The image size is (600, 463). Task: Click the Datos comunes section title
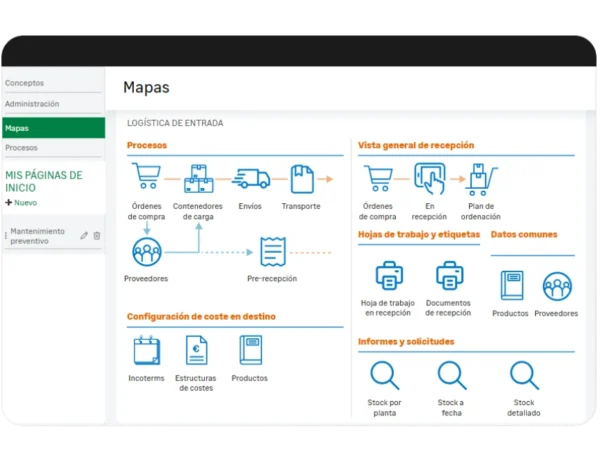[524, 235]
